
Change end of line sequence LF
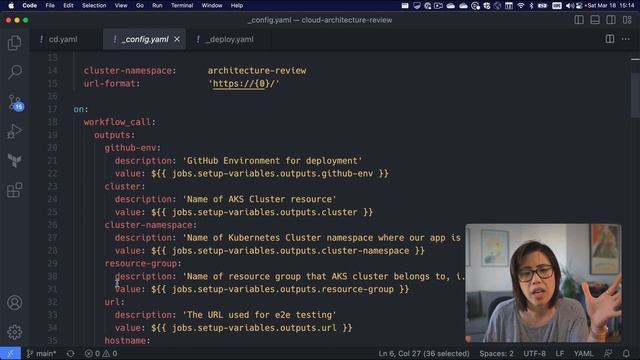point(560,353)
